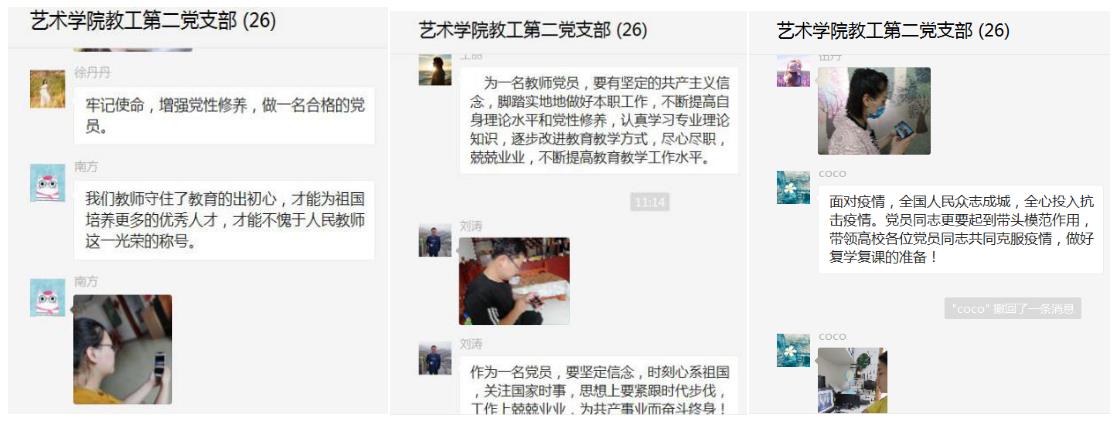This screenshot has width=1117, height=421.
Task: Click coco's flower avatar beside the bottom photo
Action: click(793, 350)
